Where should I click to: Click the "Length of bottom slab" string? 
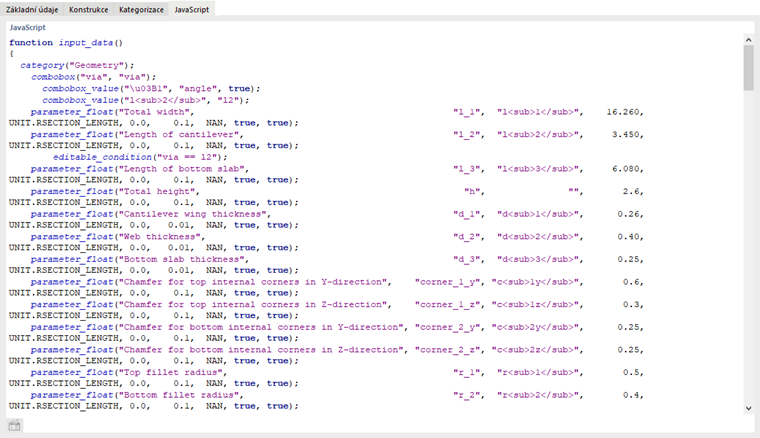182,169
